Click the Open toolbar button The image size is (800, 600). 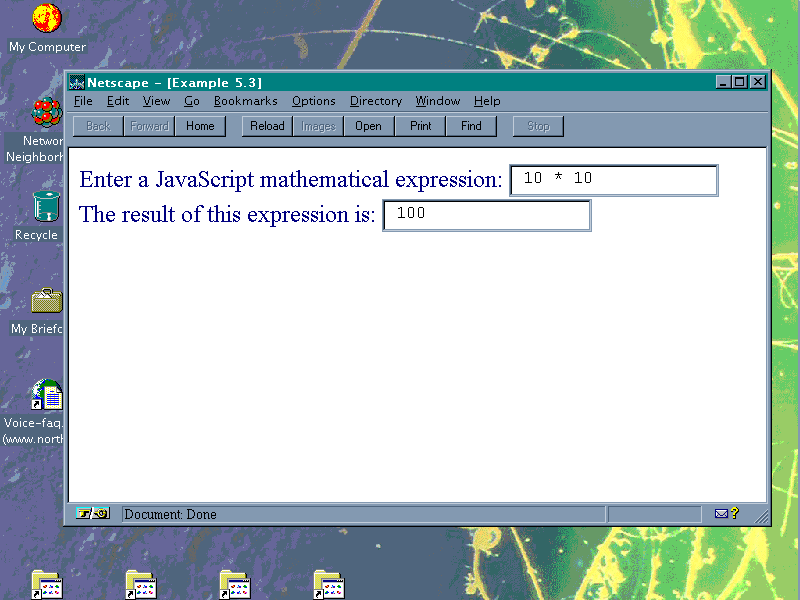[368, 126]
